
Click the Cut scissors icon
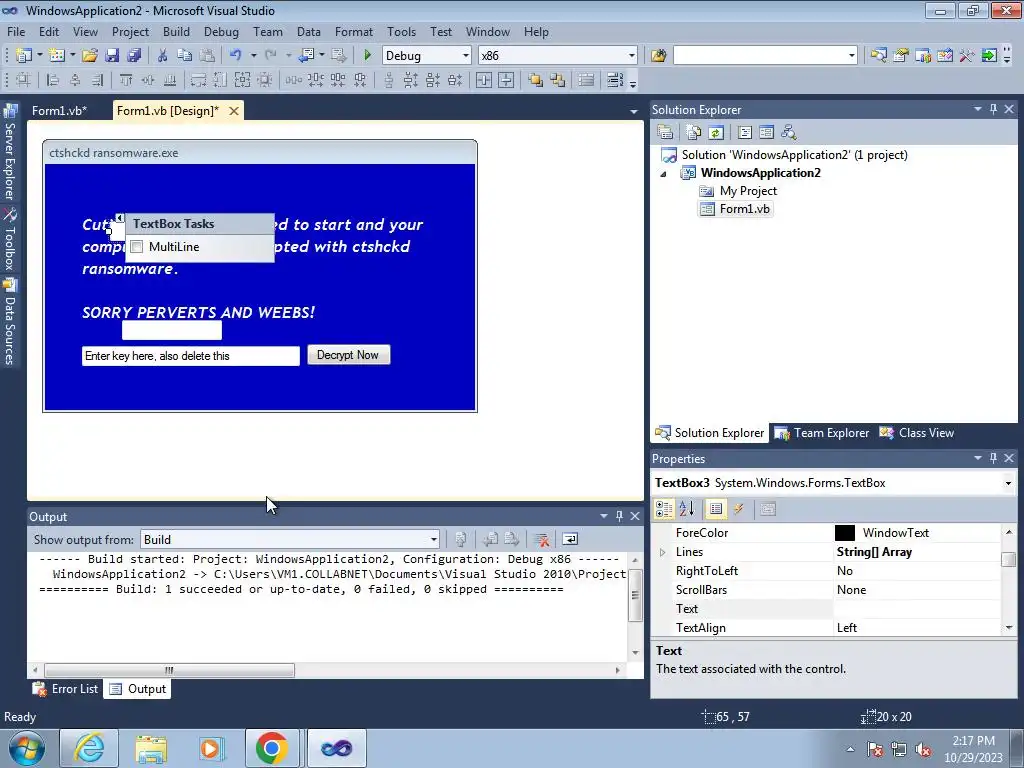click(163, 56)
